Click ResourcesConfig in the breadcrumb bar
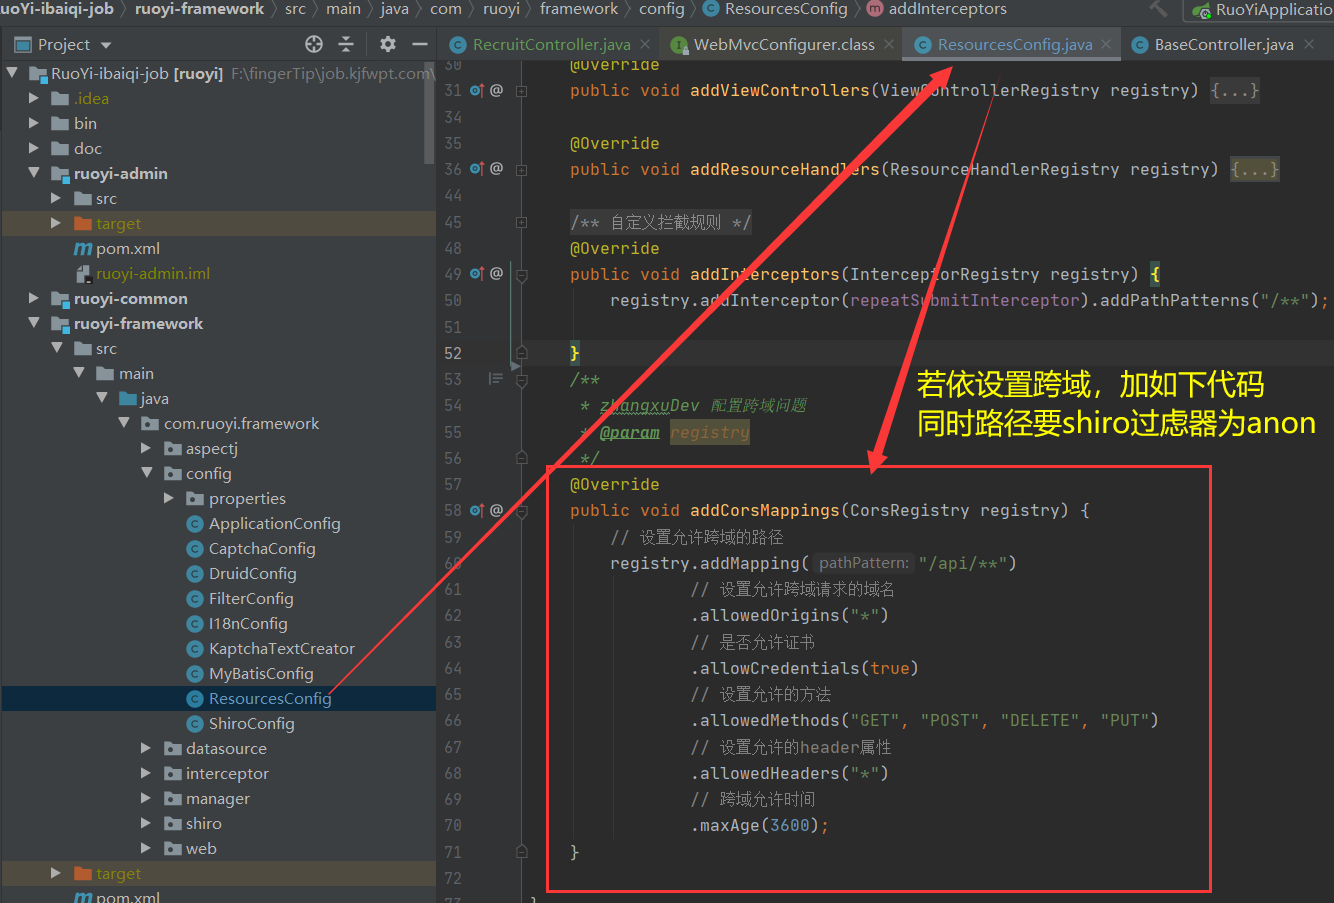This screenshot has height=903, width=1334. point(786,9)
